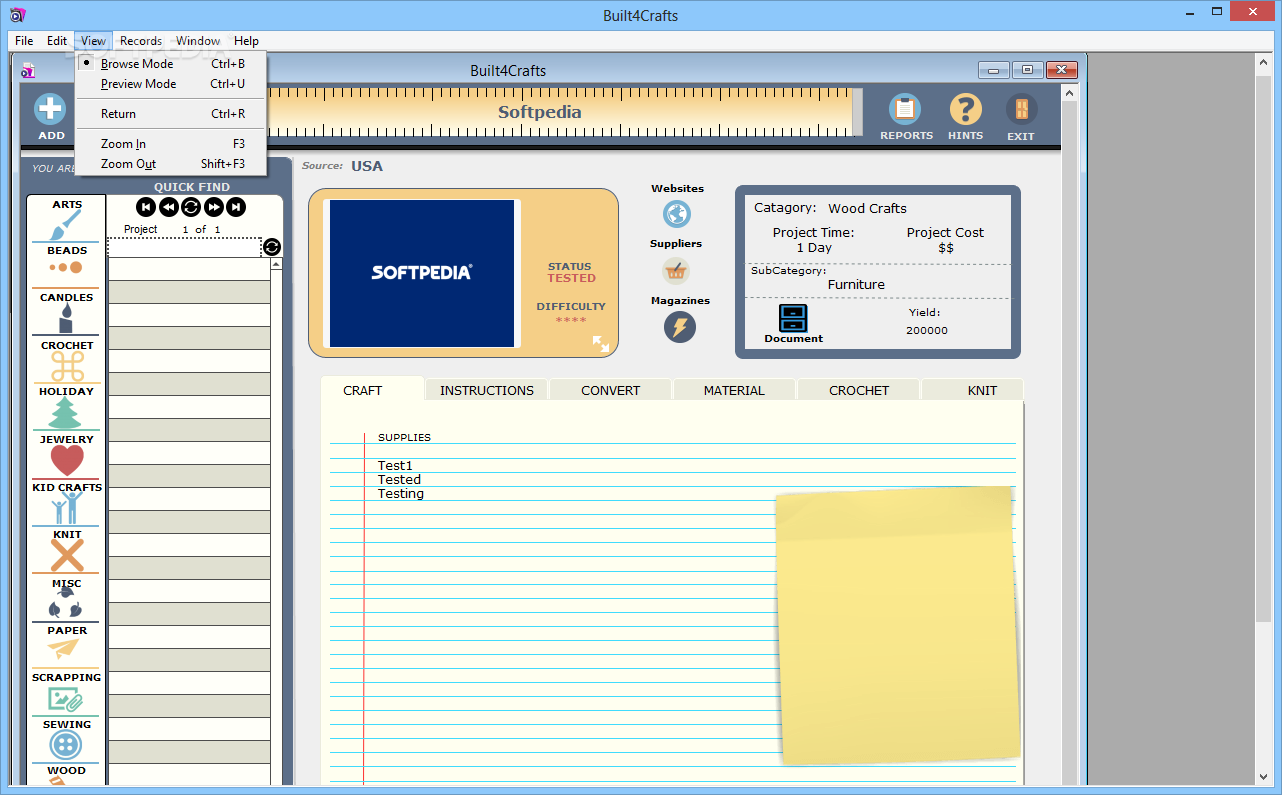The height and width of the screenshot is (795, 1282).
Task: Select the KID CRAFTS category icon
Action: (67, 508)
